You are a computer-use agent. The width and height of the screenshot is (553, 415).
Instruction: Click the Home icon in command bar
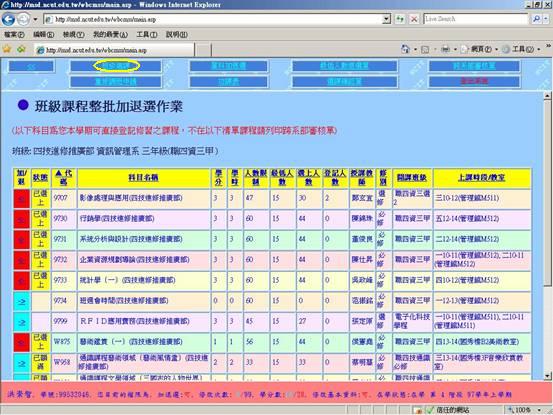point(406,49)
